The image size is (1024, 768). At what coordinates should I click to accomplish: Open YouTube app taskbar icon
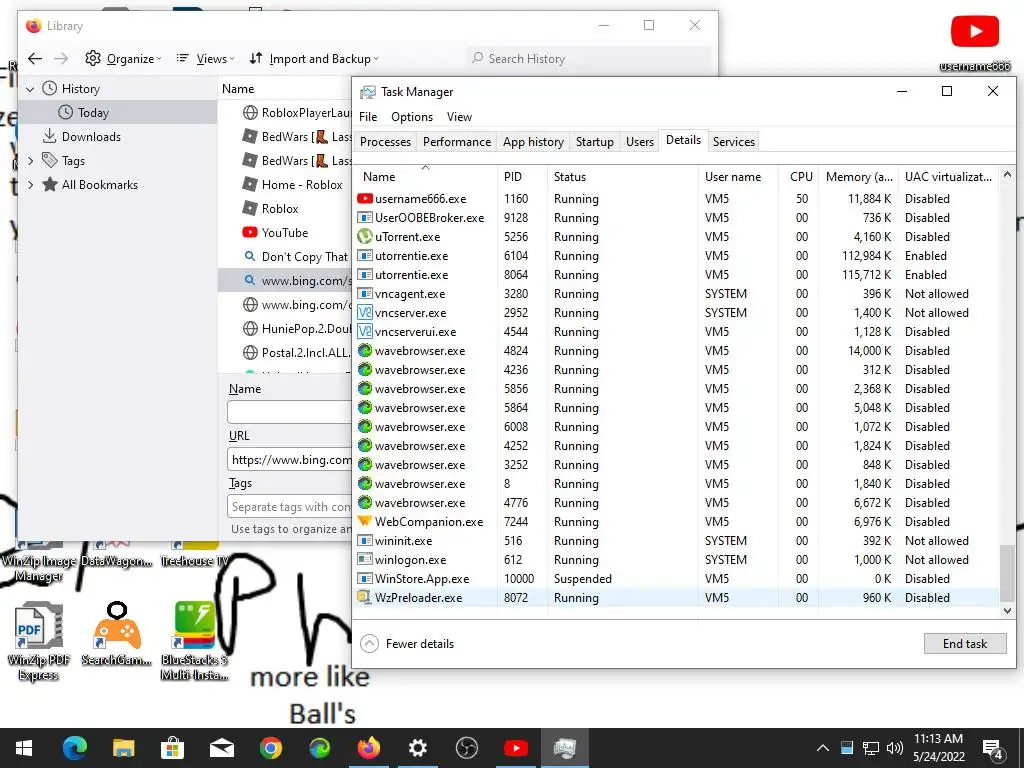(516, 748)
